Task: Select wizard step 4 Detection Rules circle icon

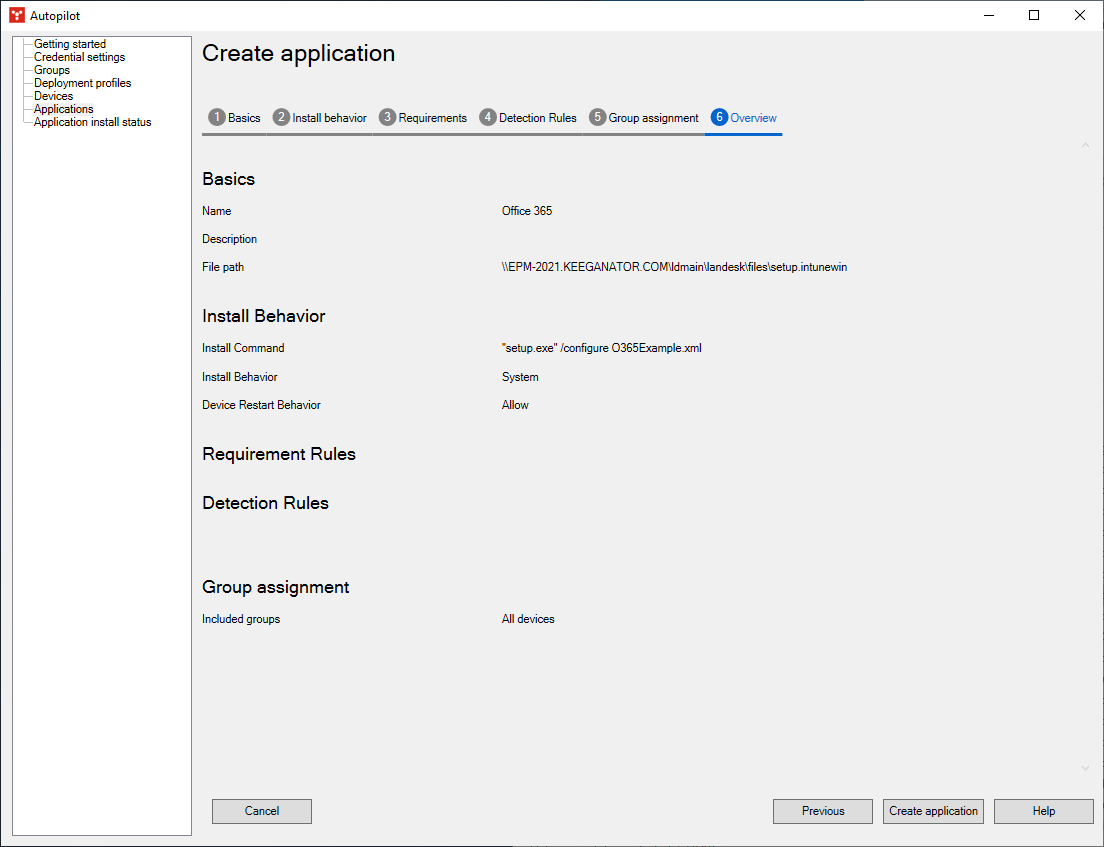Action: 488,117
